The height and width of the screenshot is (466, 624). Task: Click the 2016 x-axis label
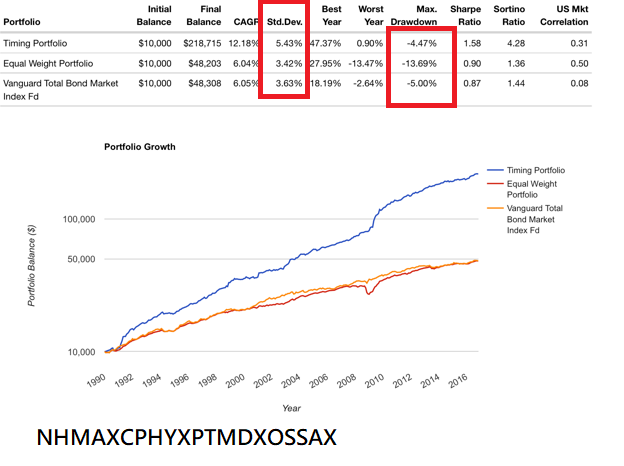(458, 381)
